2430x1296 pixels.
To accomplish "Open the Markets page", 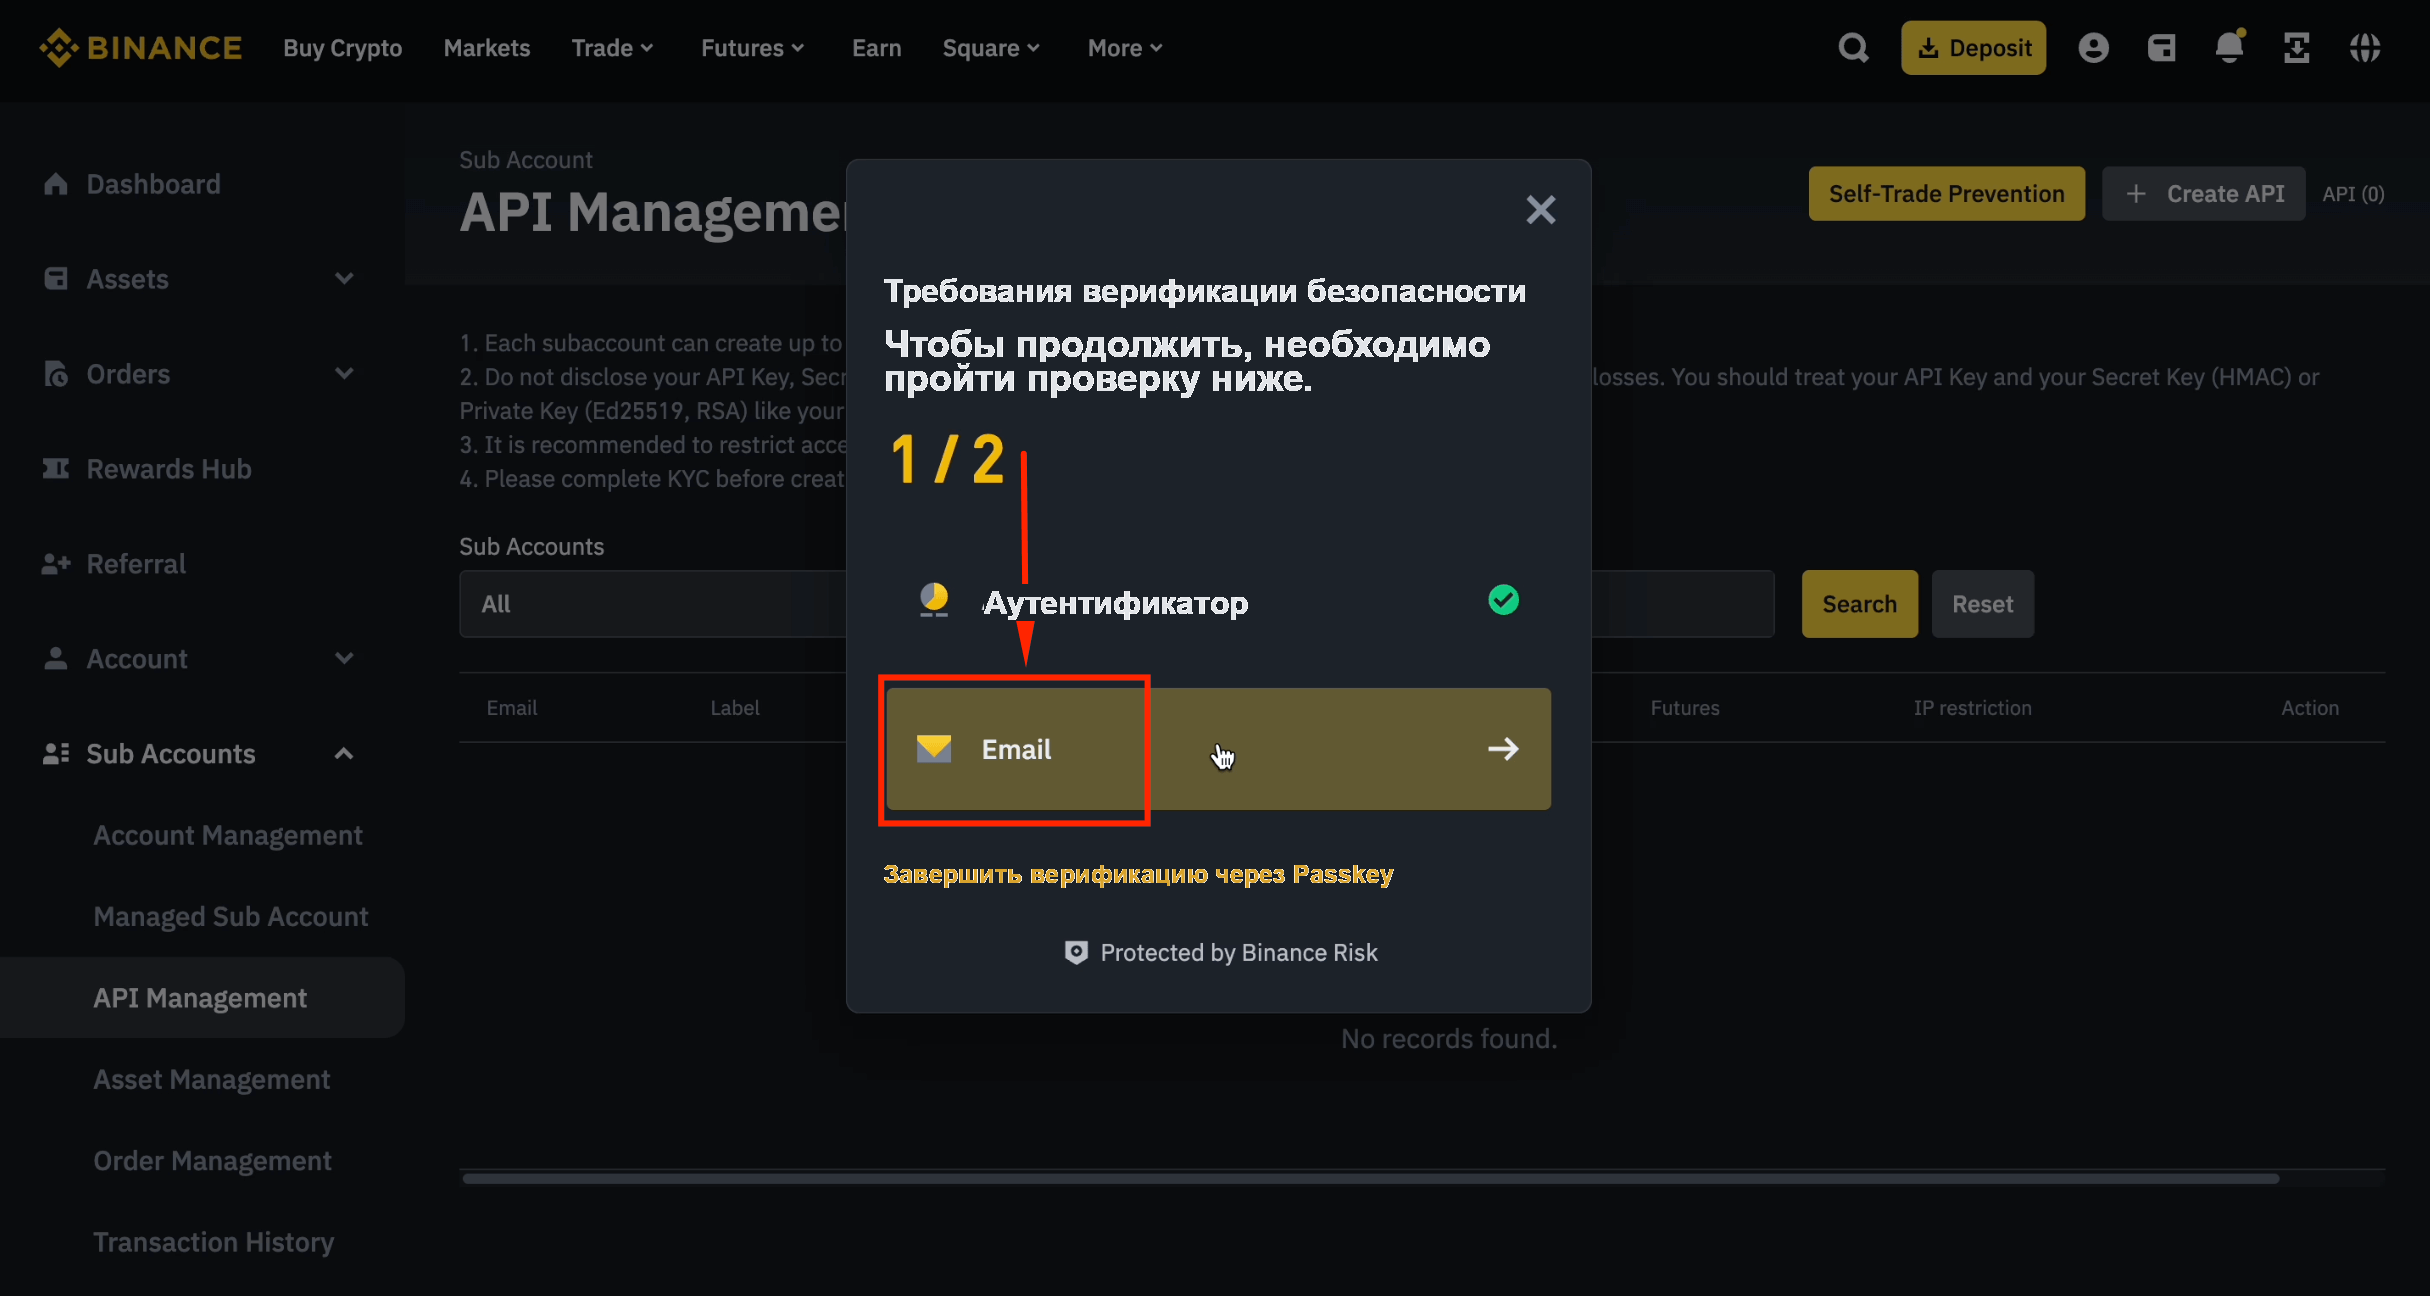I will click(x=487, y=48).
